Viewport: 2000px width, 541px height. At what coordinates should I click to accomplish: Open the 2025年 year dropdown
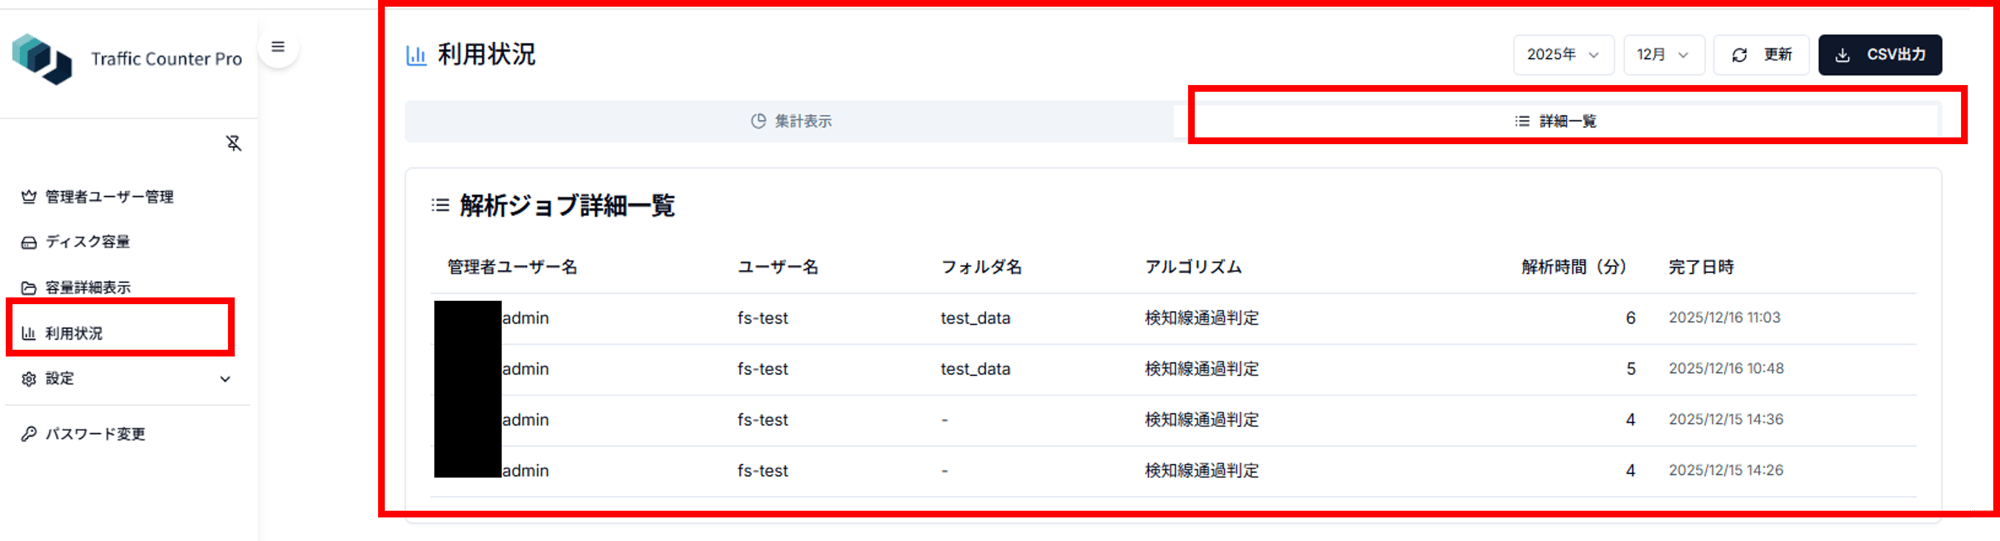click(x=1562, y=55)
